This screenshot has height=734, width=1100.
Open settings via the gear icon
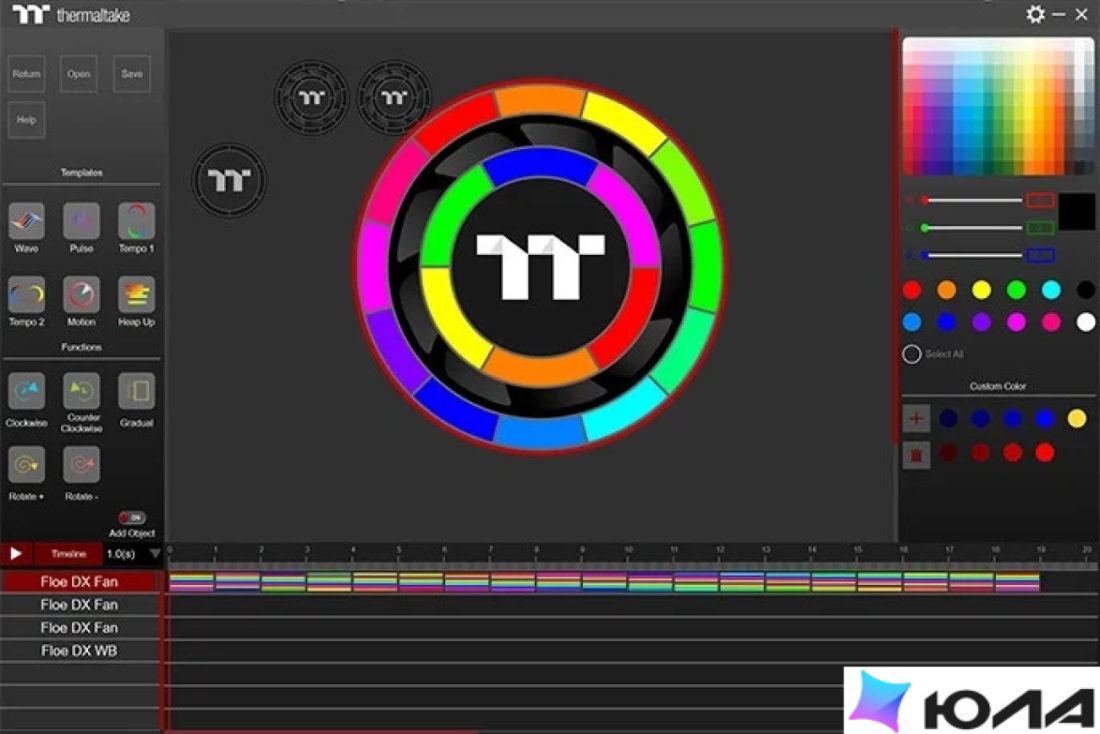(1035, 14)
